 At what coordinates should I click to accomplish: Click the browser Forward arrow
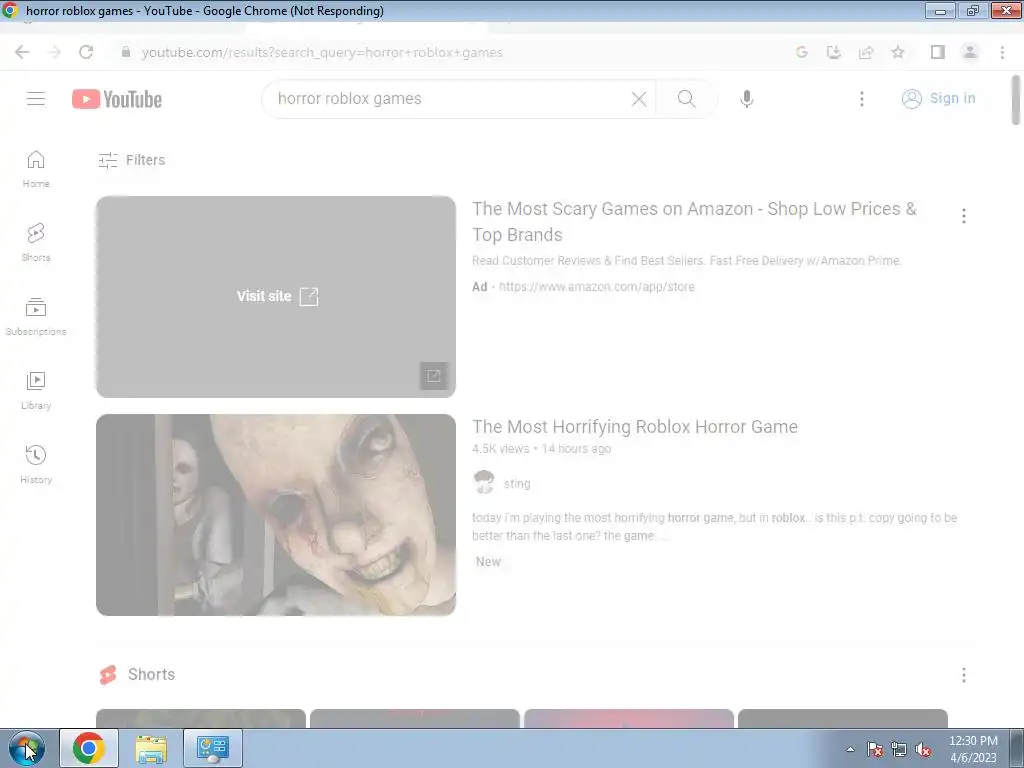(x=54, y=52)
